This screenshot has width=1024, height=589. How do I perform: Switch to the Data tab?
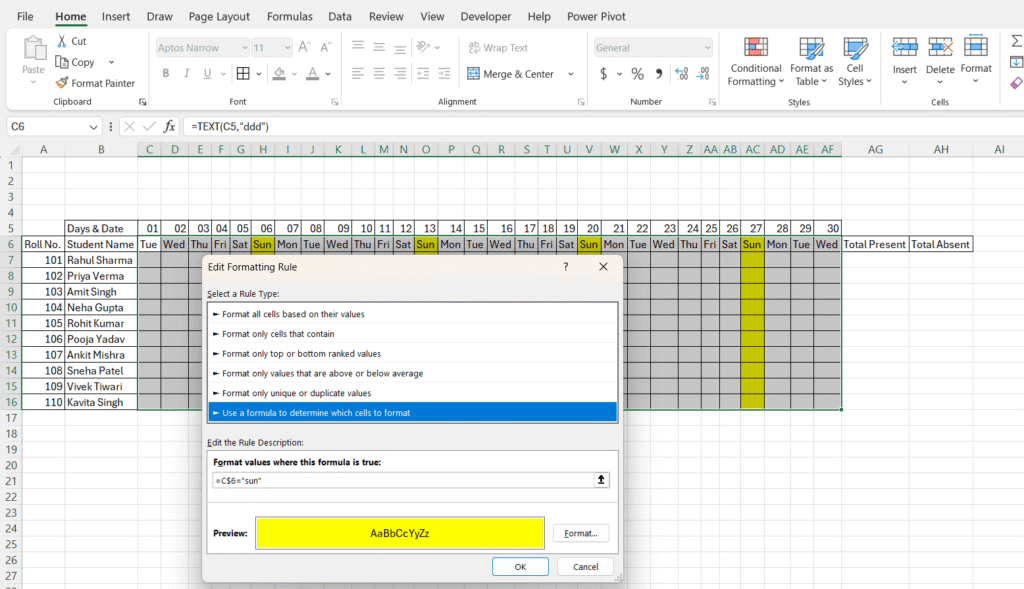tap(340, 16)
